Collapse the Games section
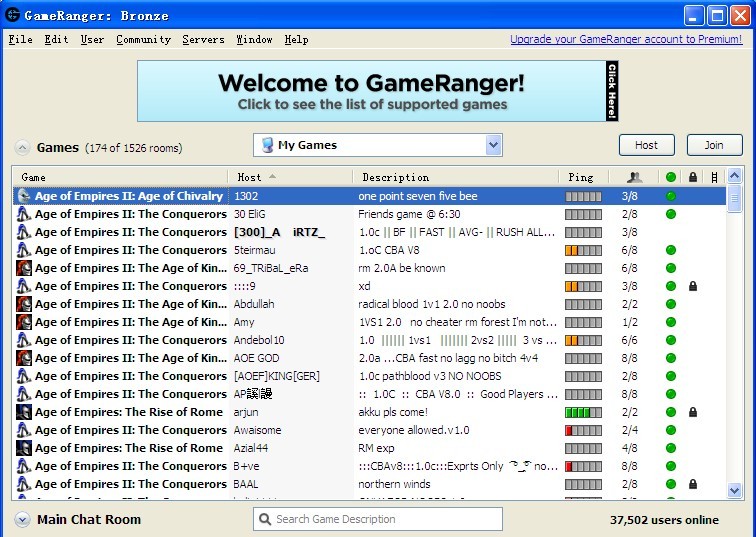 [22, 148]
